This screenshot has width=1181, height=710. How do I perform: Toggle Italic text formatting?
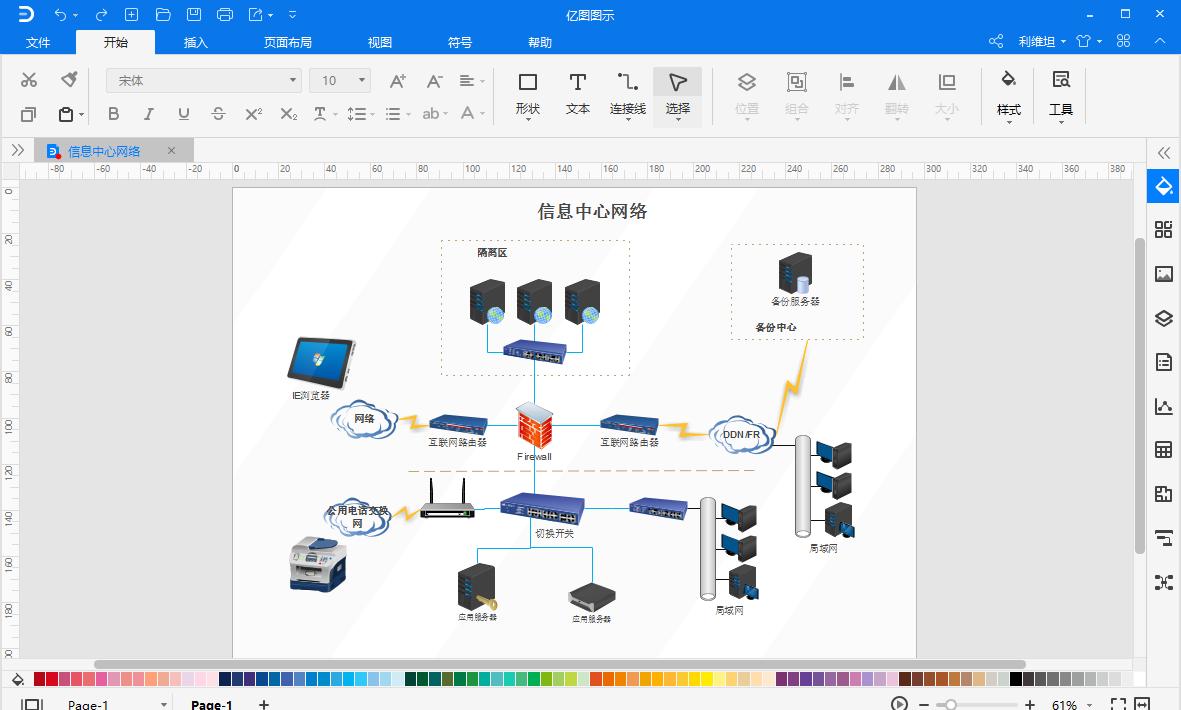148,114
